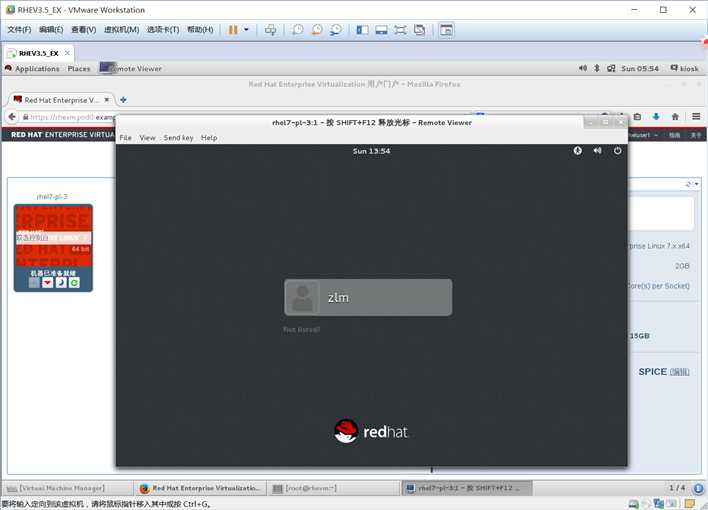708x510 pixels.
Task: Open the Firefox hamburger menu
Action: click(696, 117)
